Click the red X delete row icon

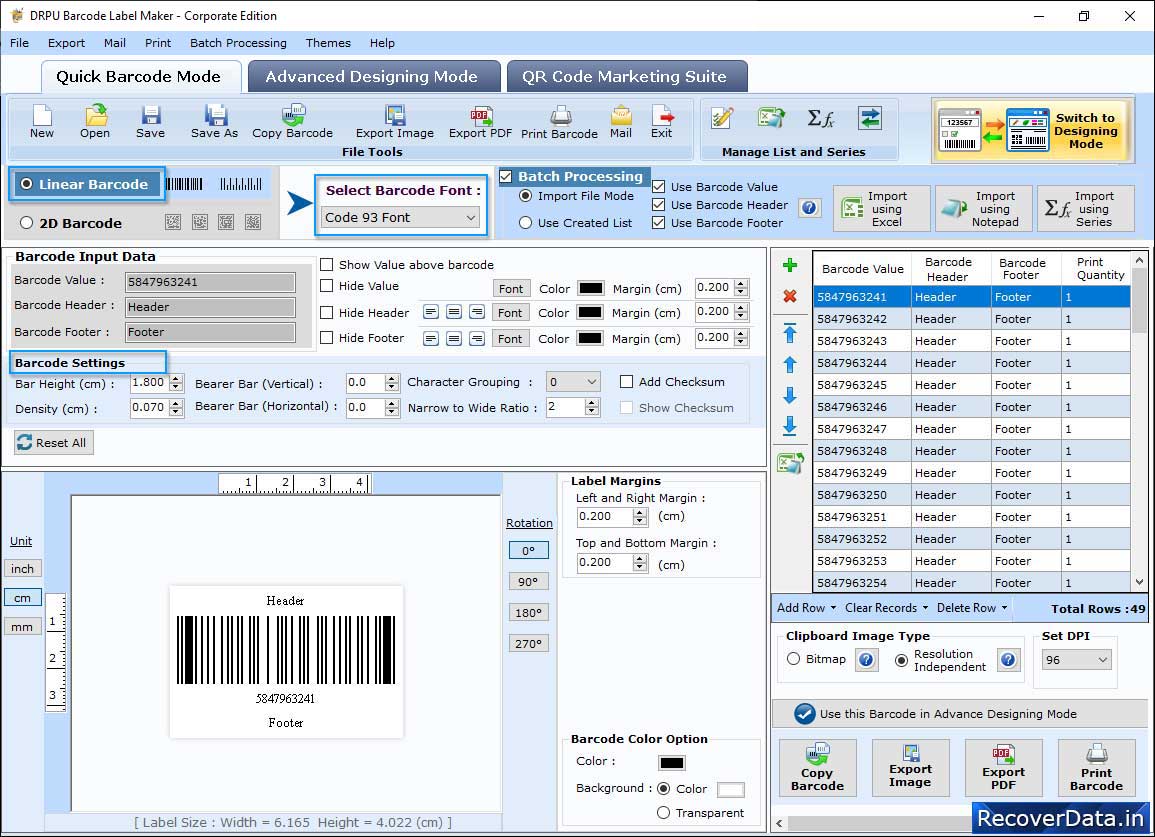[790, 296]
